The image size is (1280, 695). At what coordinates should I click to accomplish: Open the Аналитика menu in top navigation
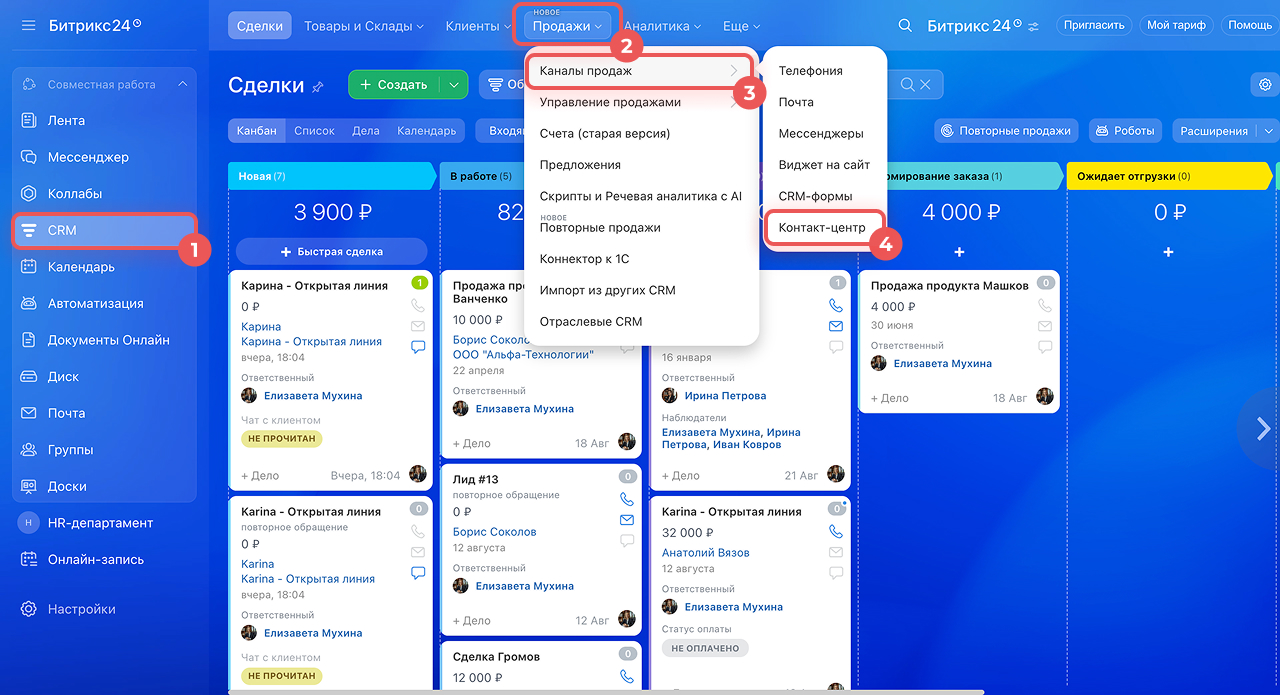[x=663, y=26]
